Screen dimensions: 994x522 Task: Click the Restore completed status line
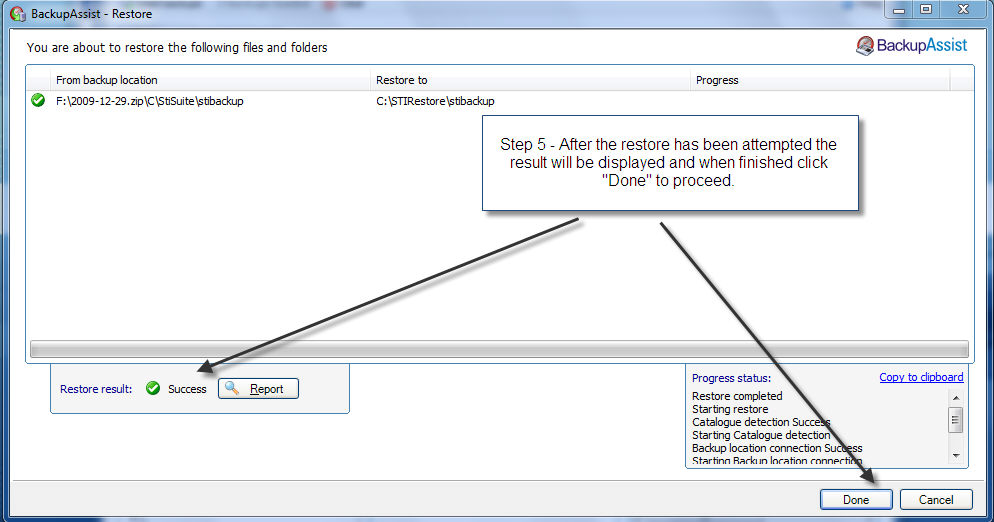[x=737, y=396]
